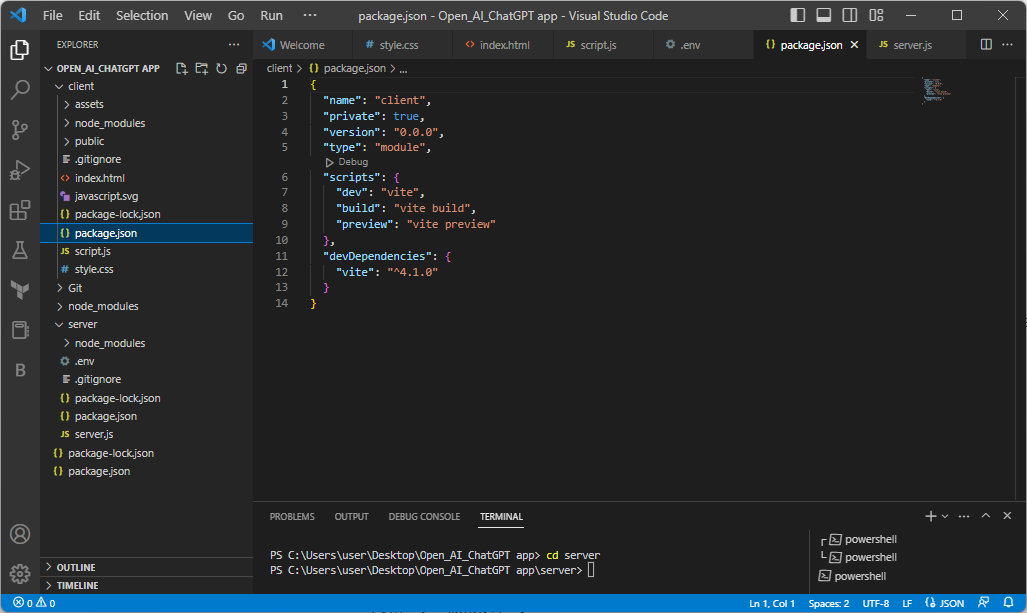Click Ln 1, Col 1 in status bar
The width and height of the screenshot is (1027, 613).
(x=772, y=603)
